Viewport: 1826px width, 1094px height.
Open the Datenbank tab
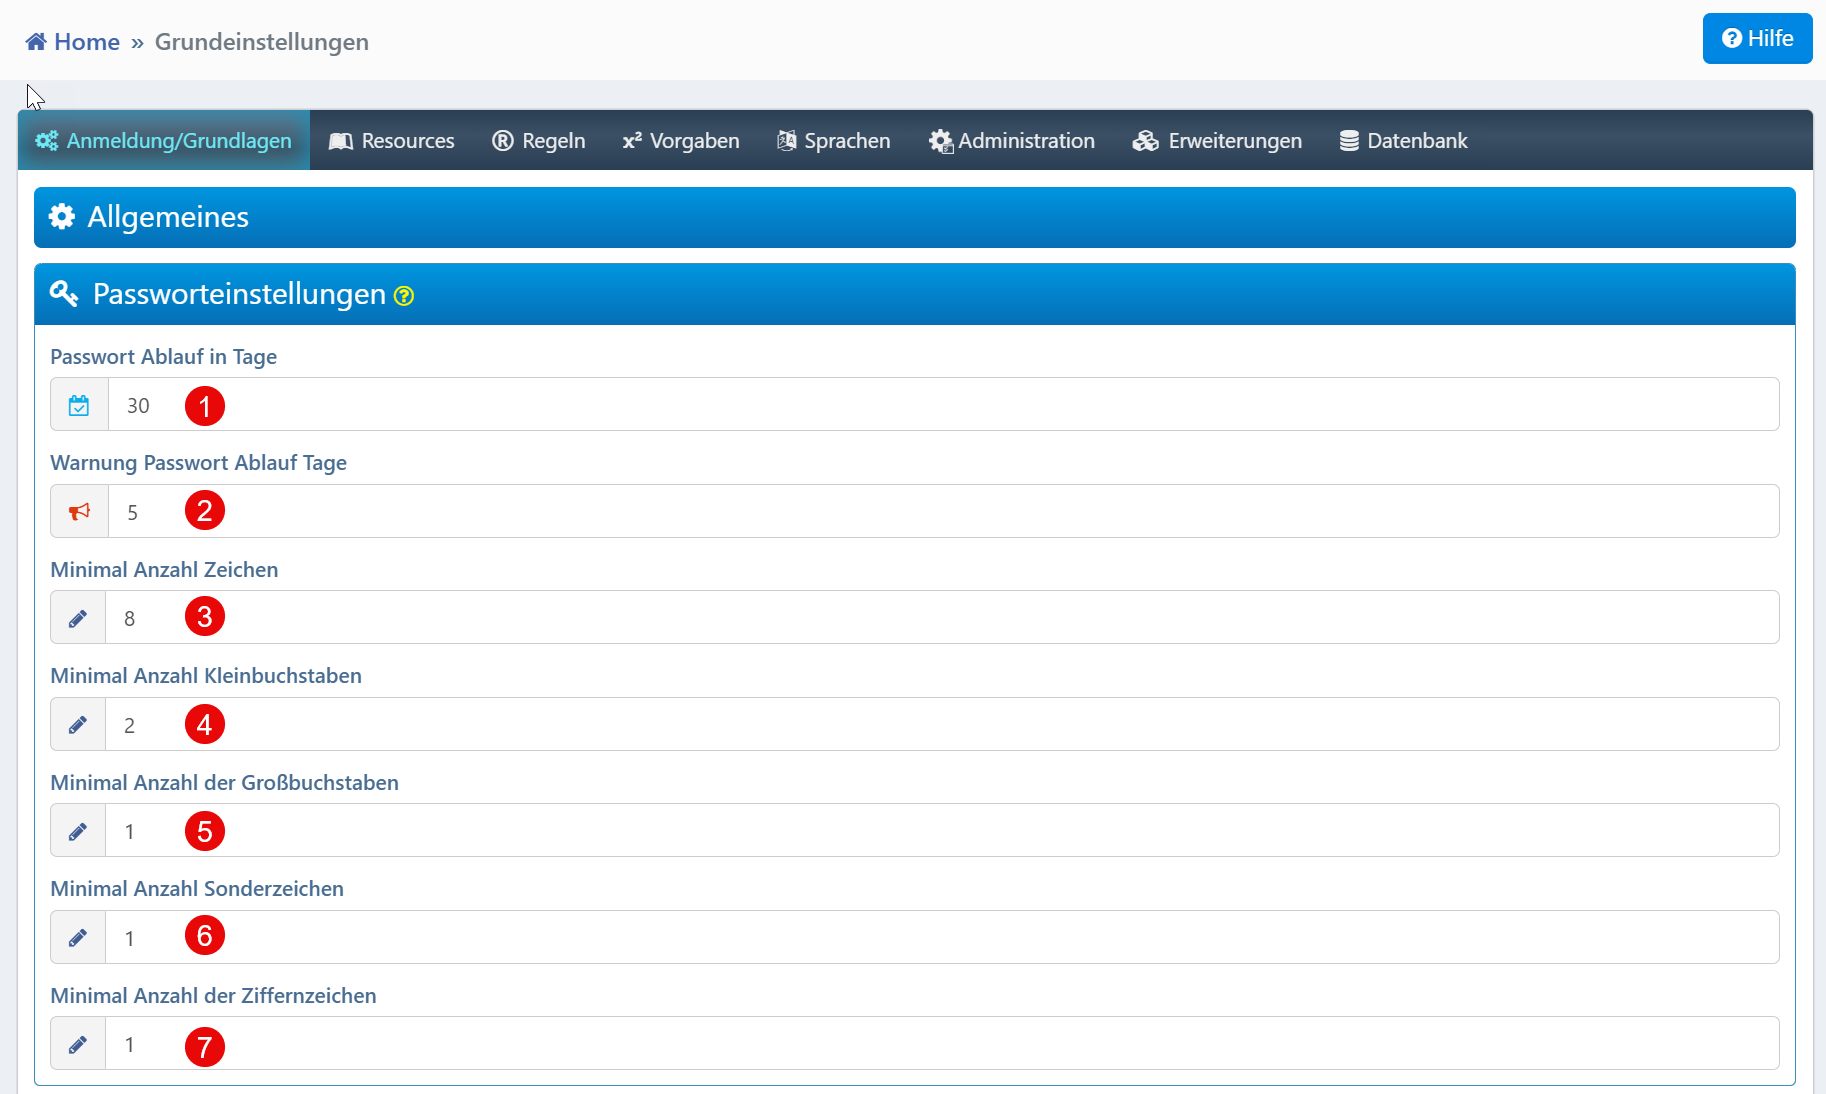click(x=1404, y=141)
